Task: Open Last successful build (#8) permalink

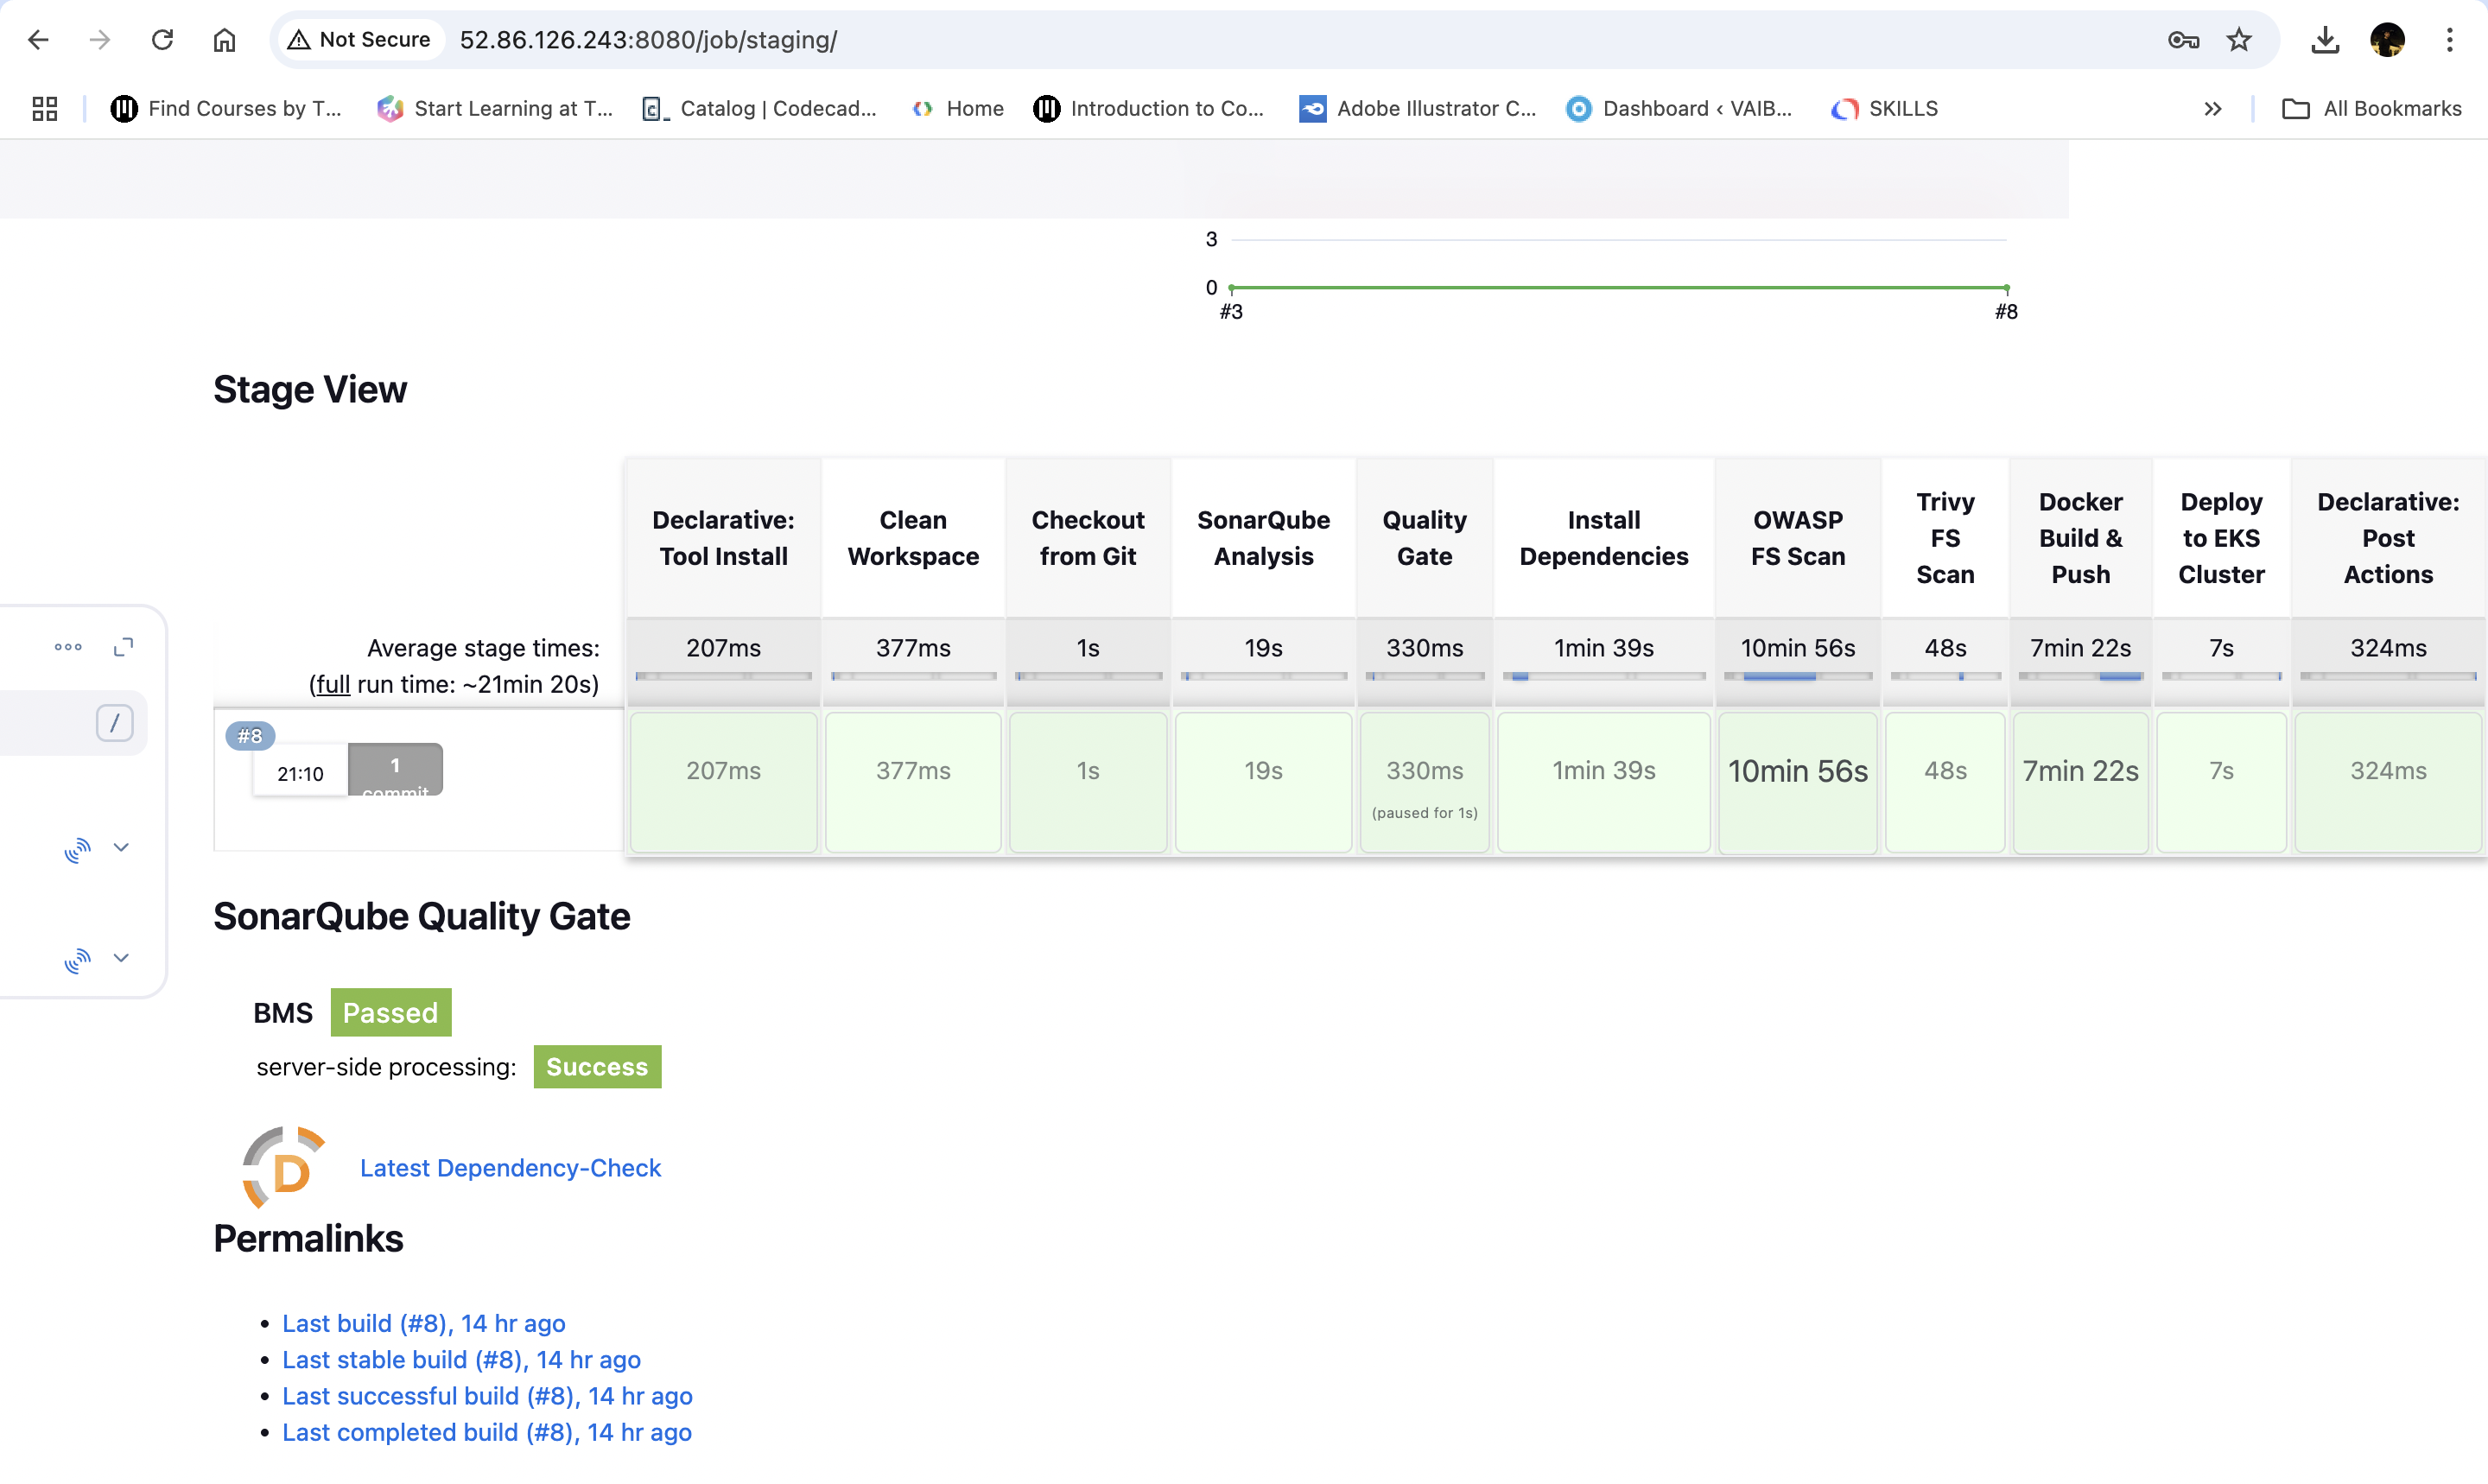Action: 487,1395
